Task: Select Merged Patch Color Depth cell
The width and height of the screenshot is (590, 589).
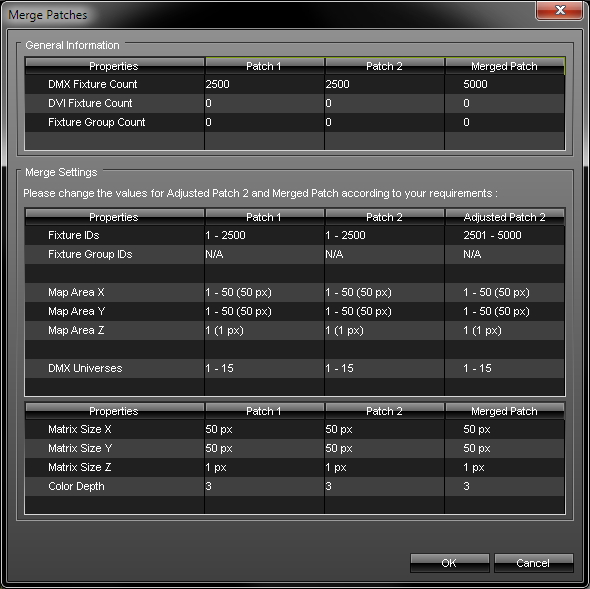Action: pyautogui.click(x=505, y=486)
